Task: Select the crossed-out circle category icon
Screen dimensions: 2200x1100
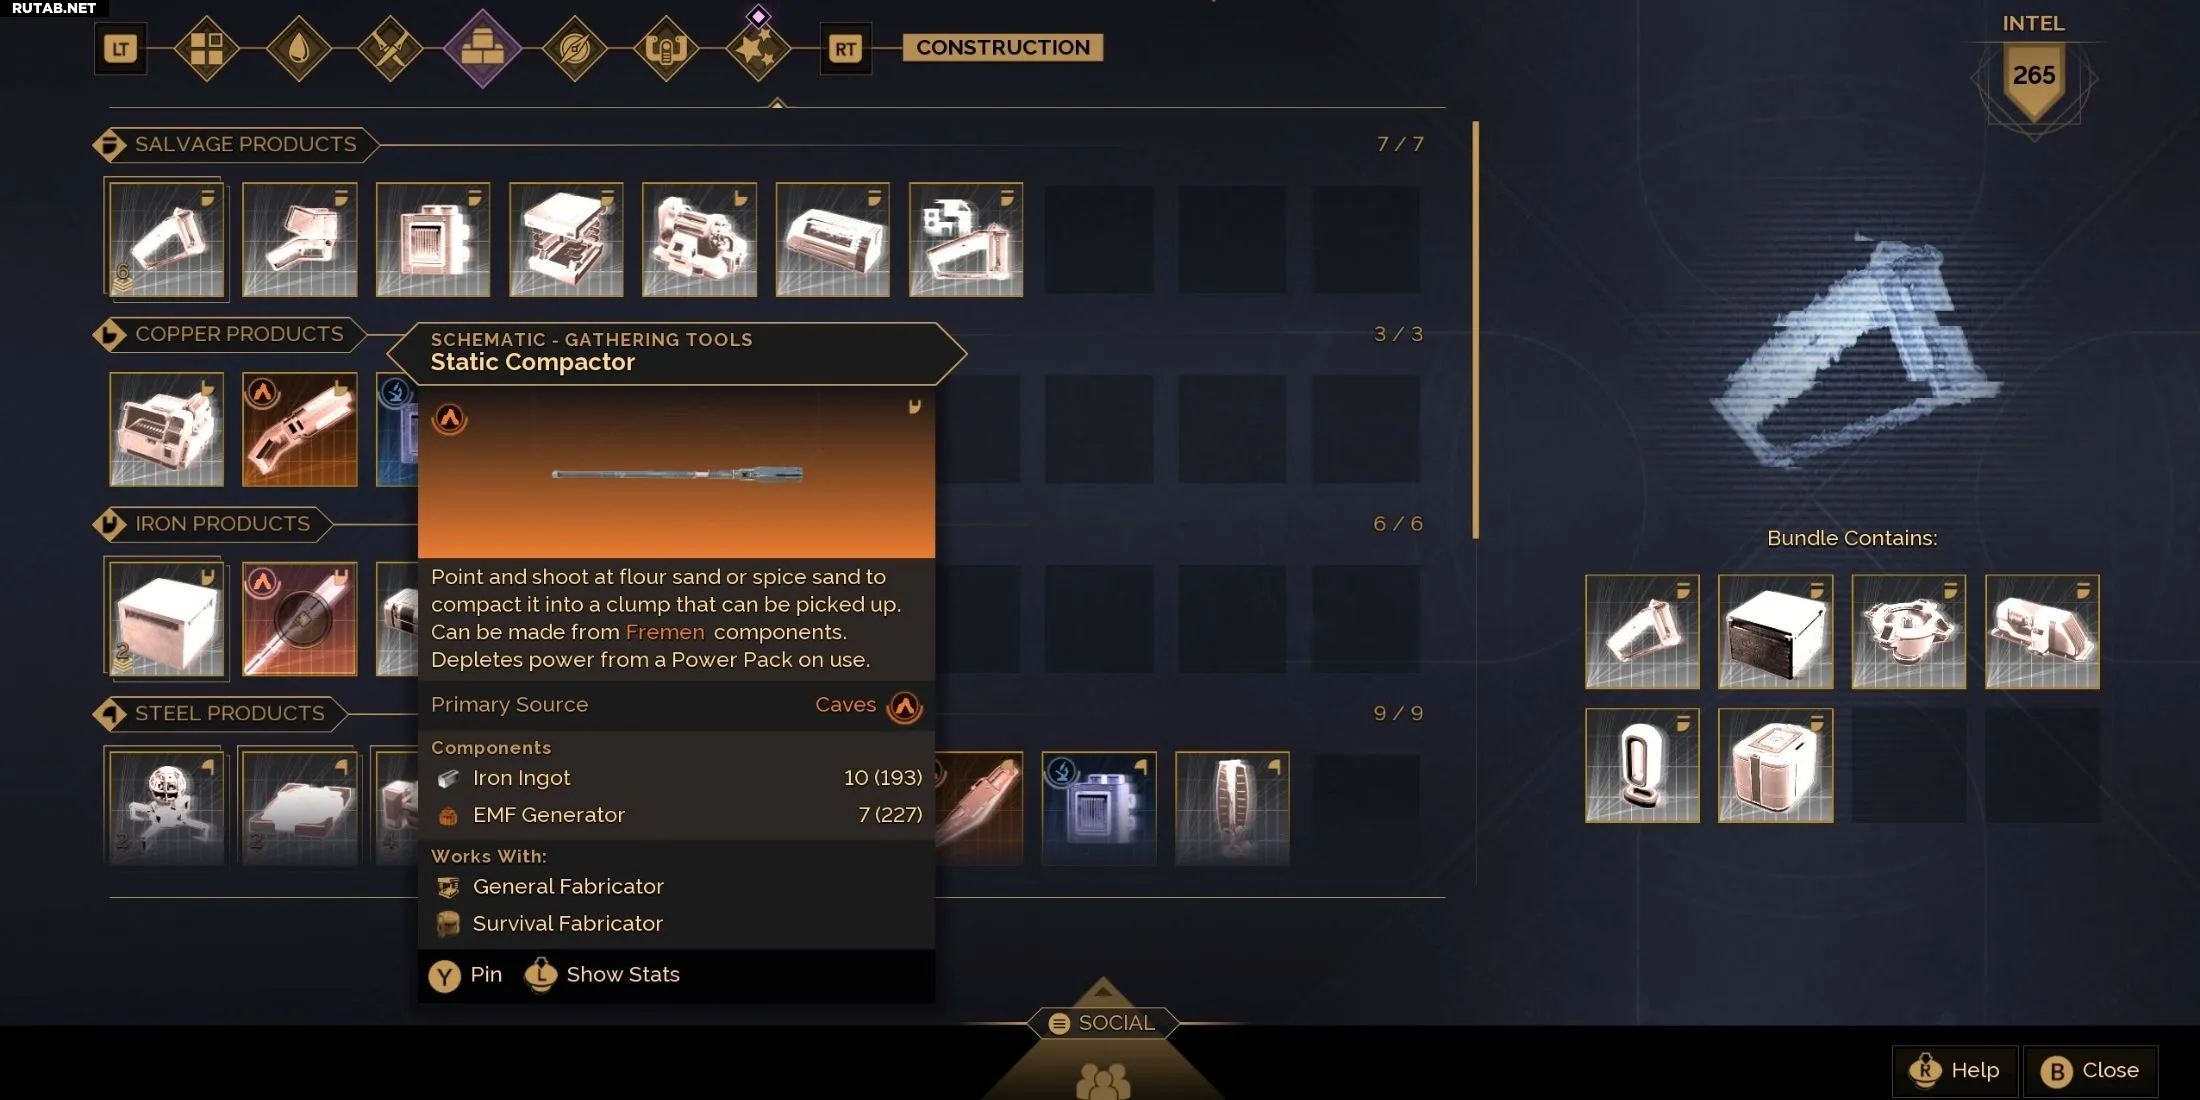Action: (574, 48)
